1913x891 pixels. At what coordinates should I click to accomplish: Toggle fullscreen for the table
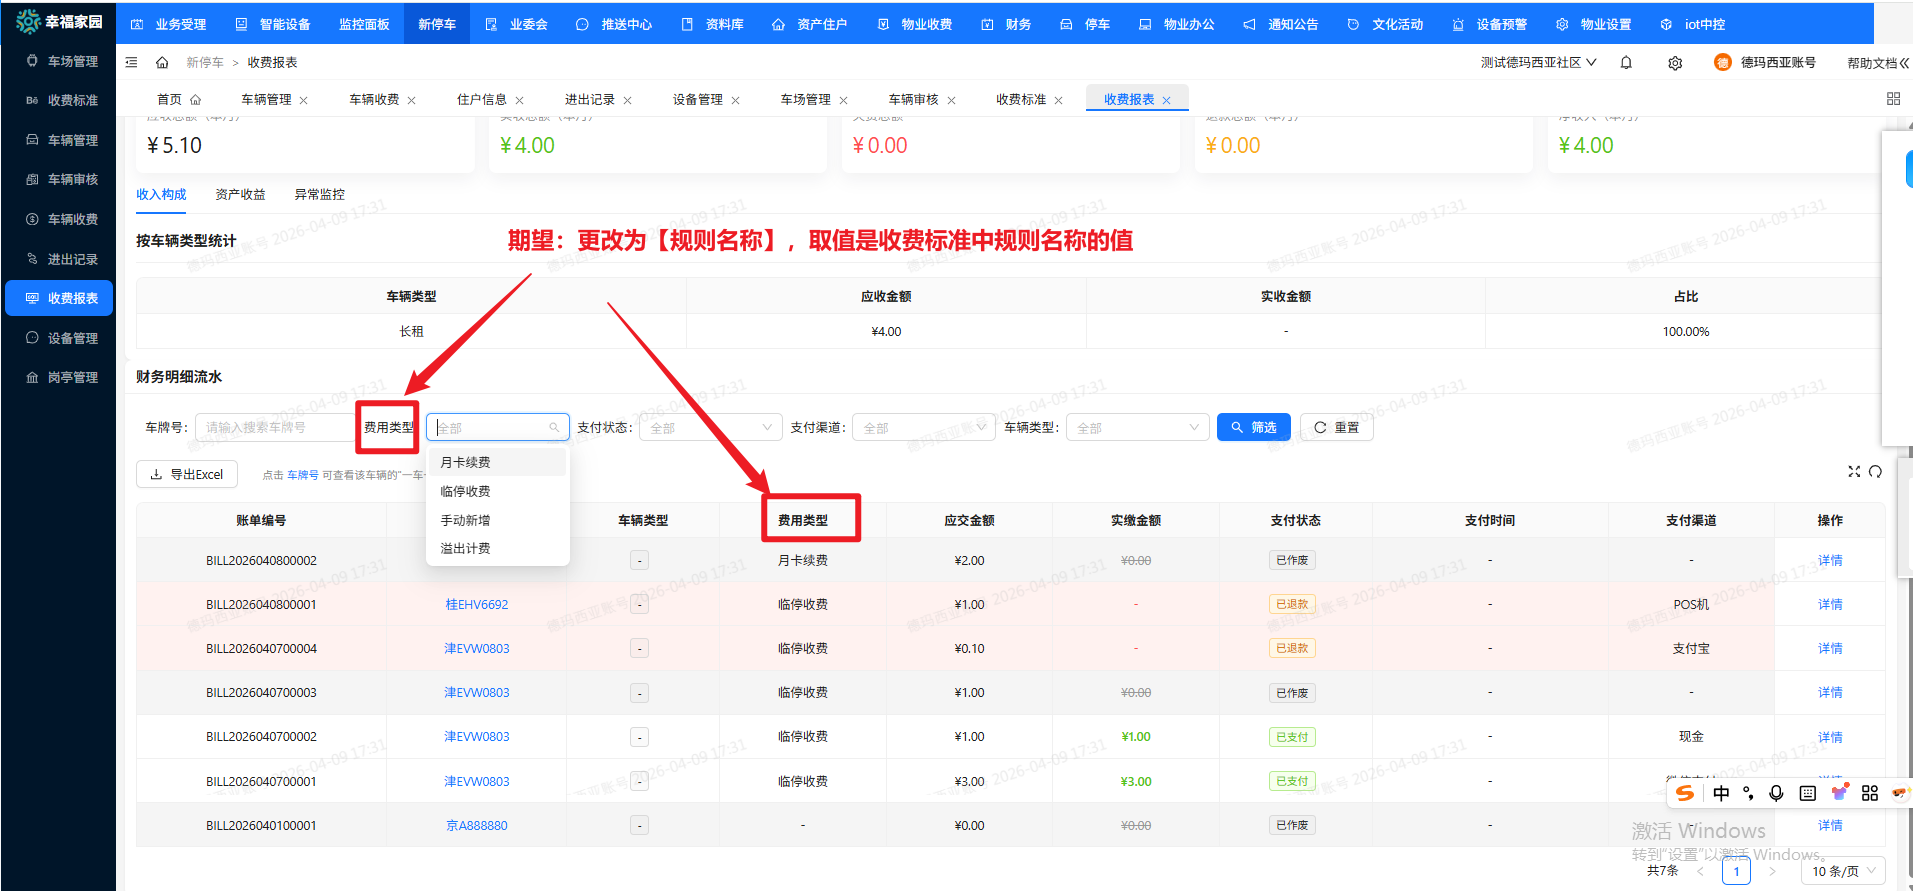[1854, 472]
